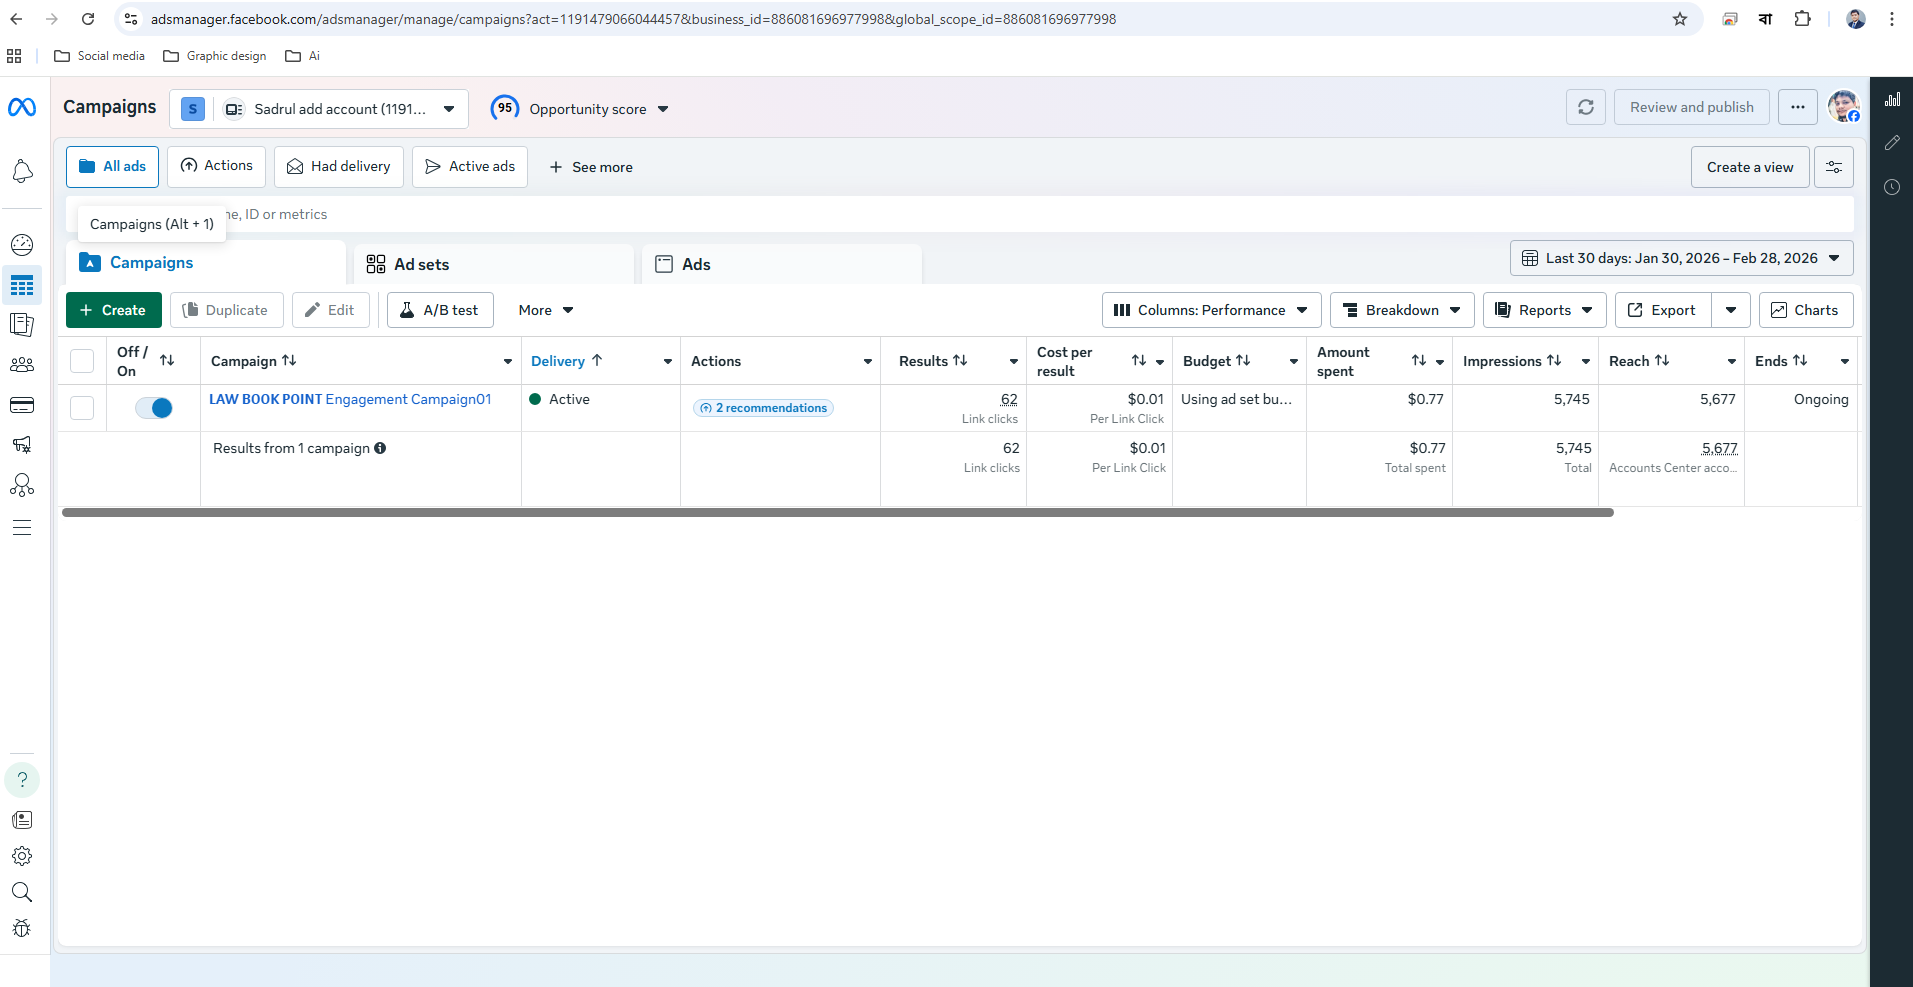Open the customize view sliders icon
This screenshot has width=1913, height=987.
[1834, 167]
